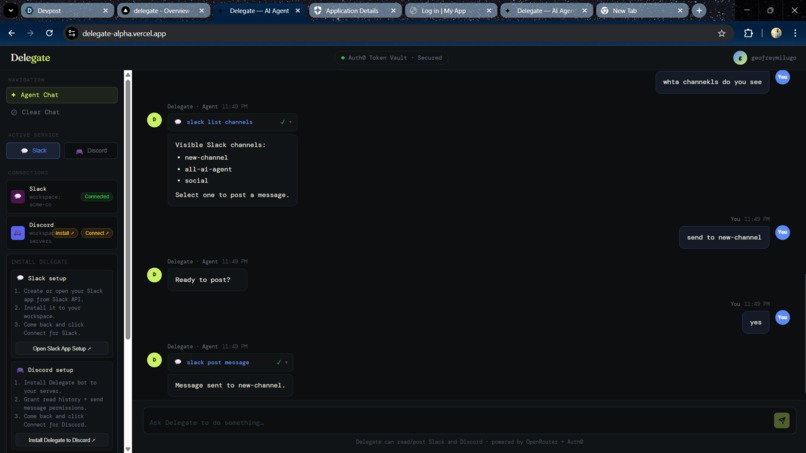Open the Chrome profile avatar

tap(776, 33)
